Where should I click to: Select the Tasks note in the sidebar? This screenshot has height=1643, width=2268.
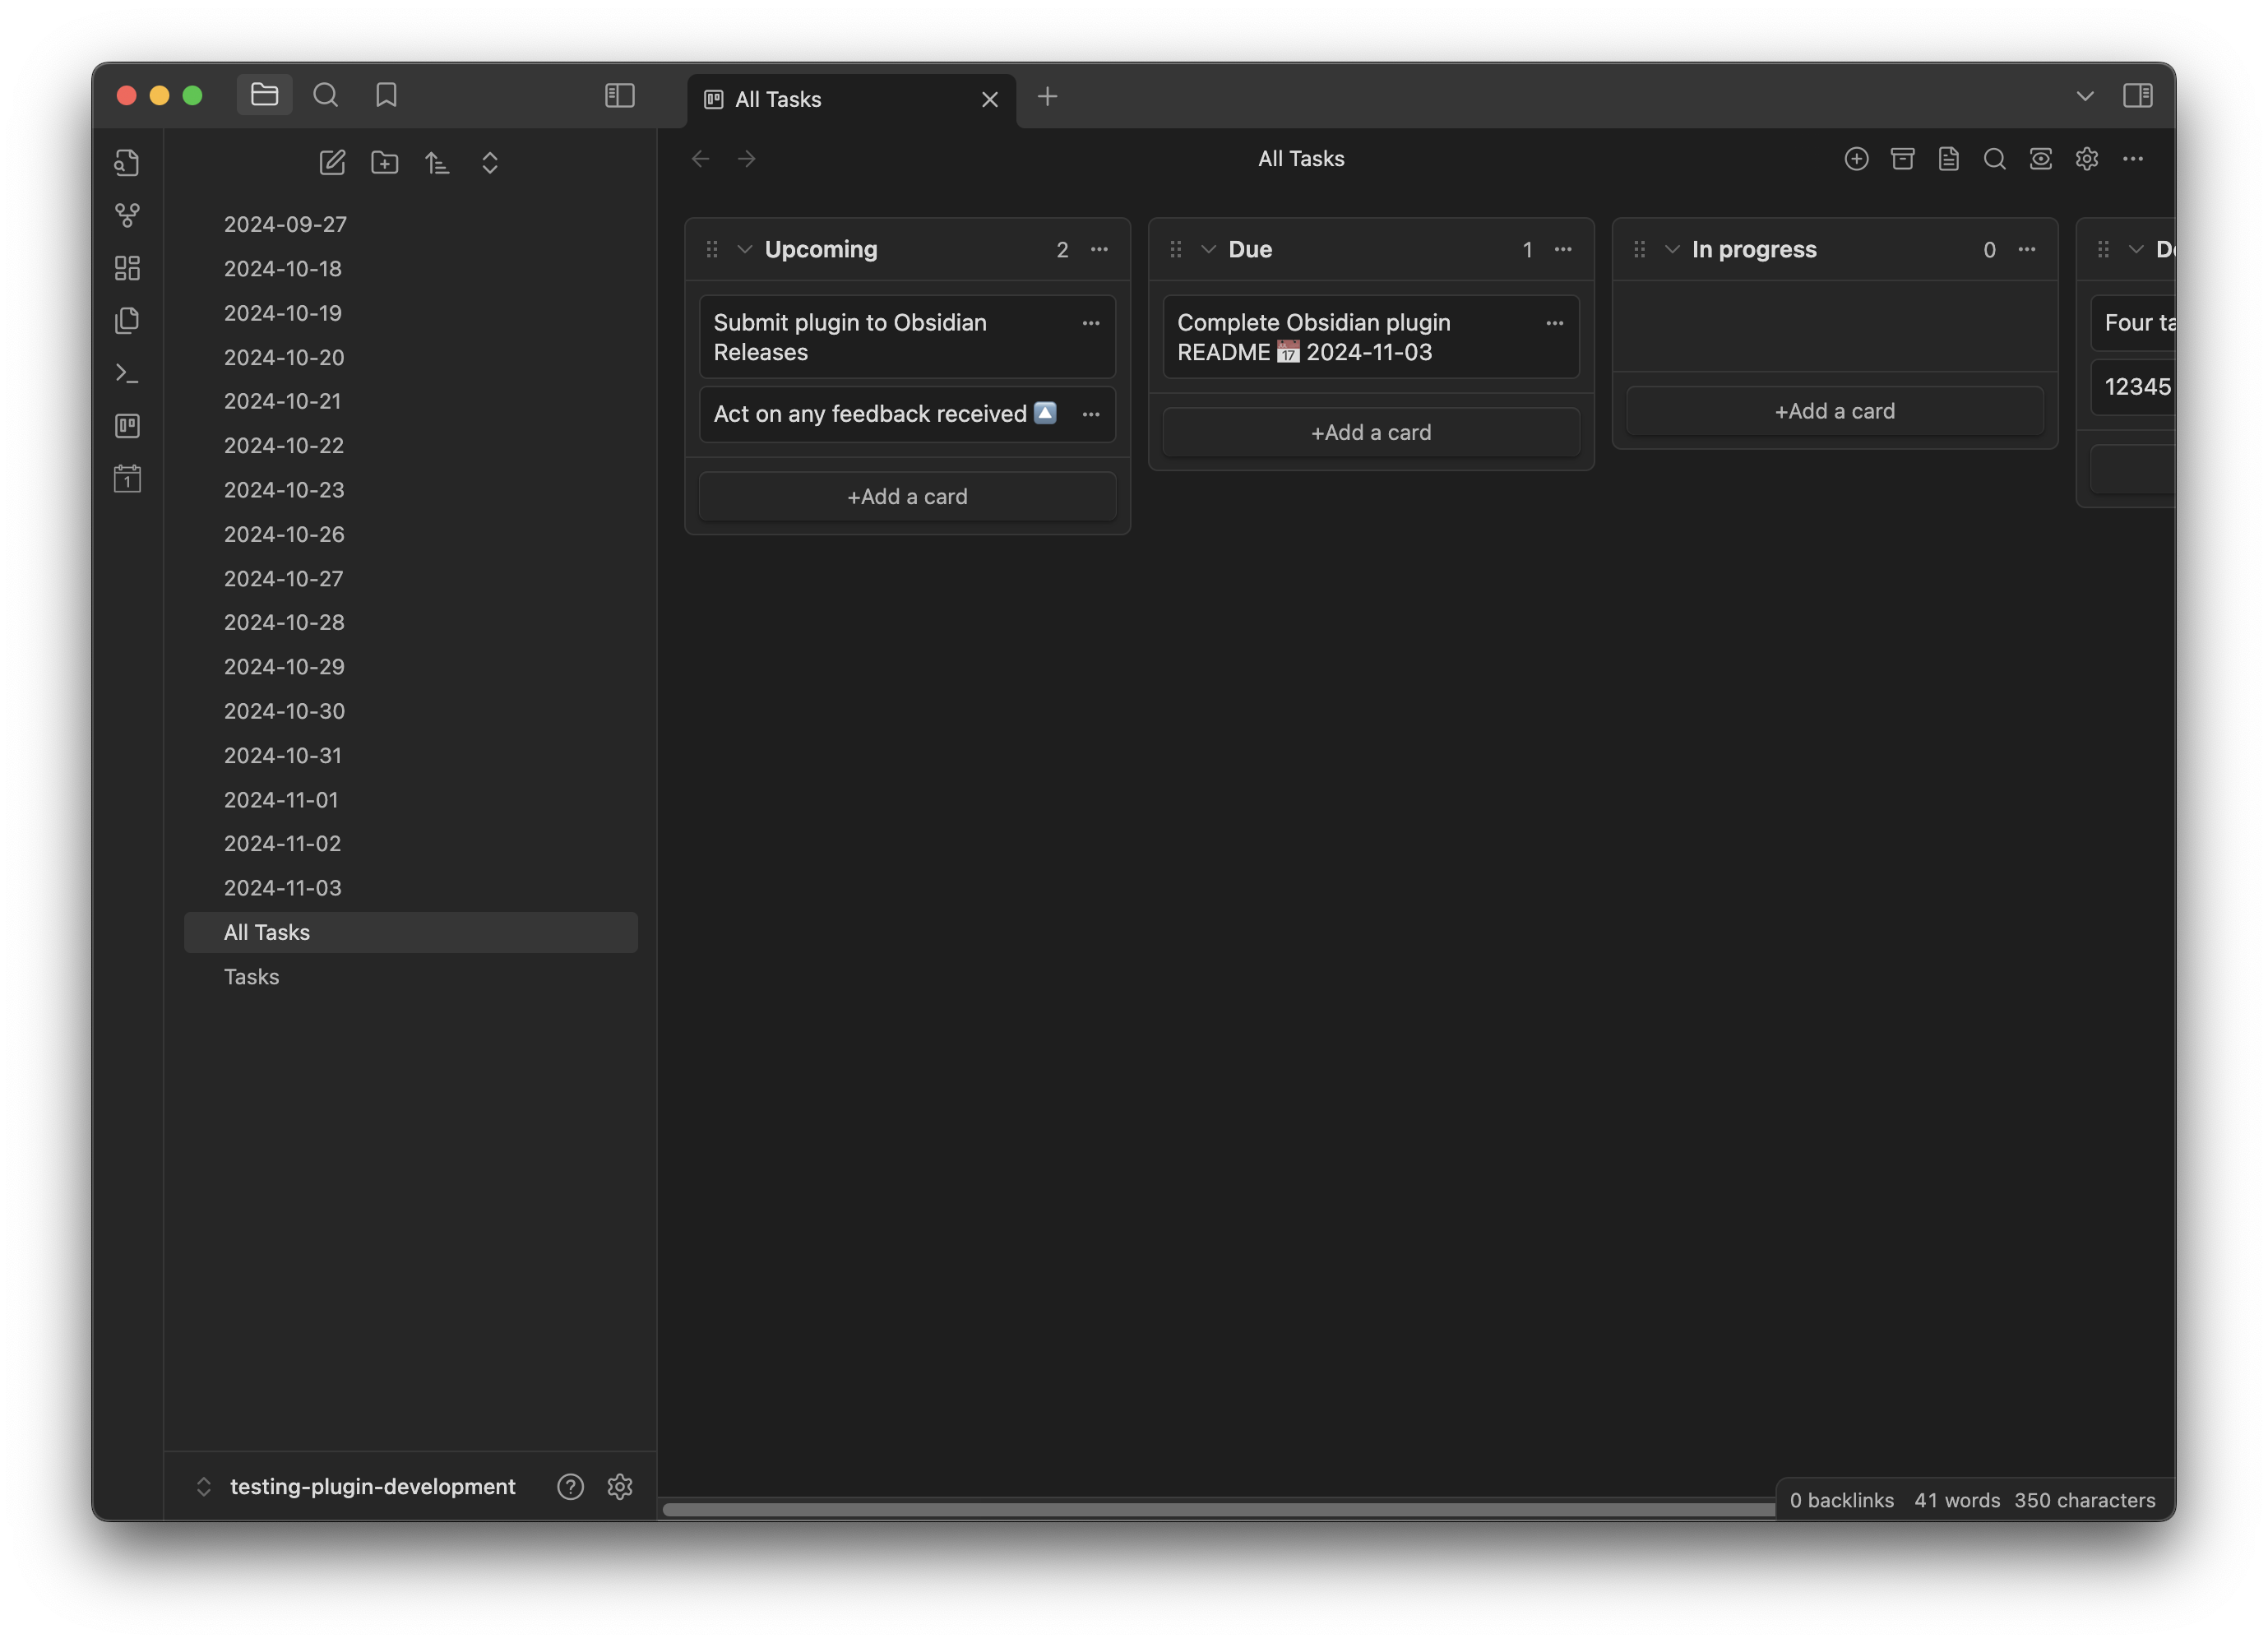point(251,977)
